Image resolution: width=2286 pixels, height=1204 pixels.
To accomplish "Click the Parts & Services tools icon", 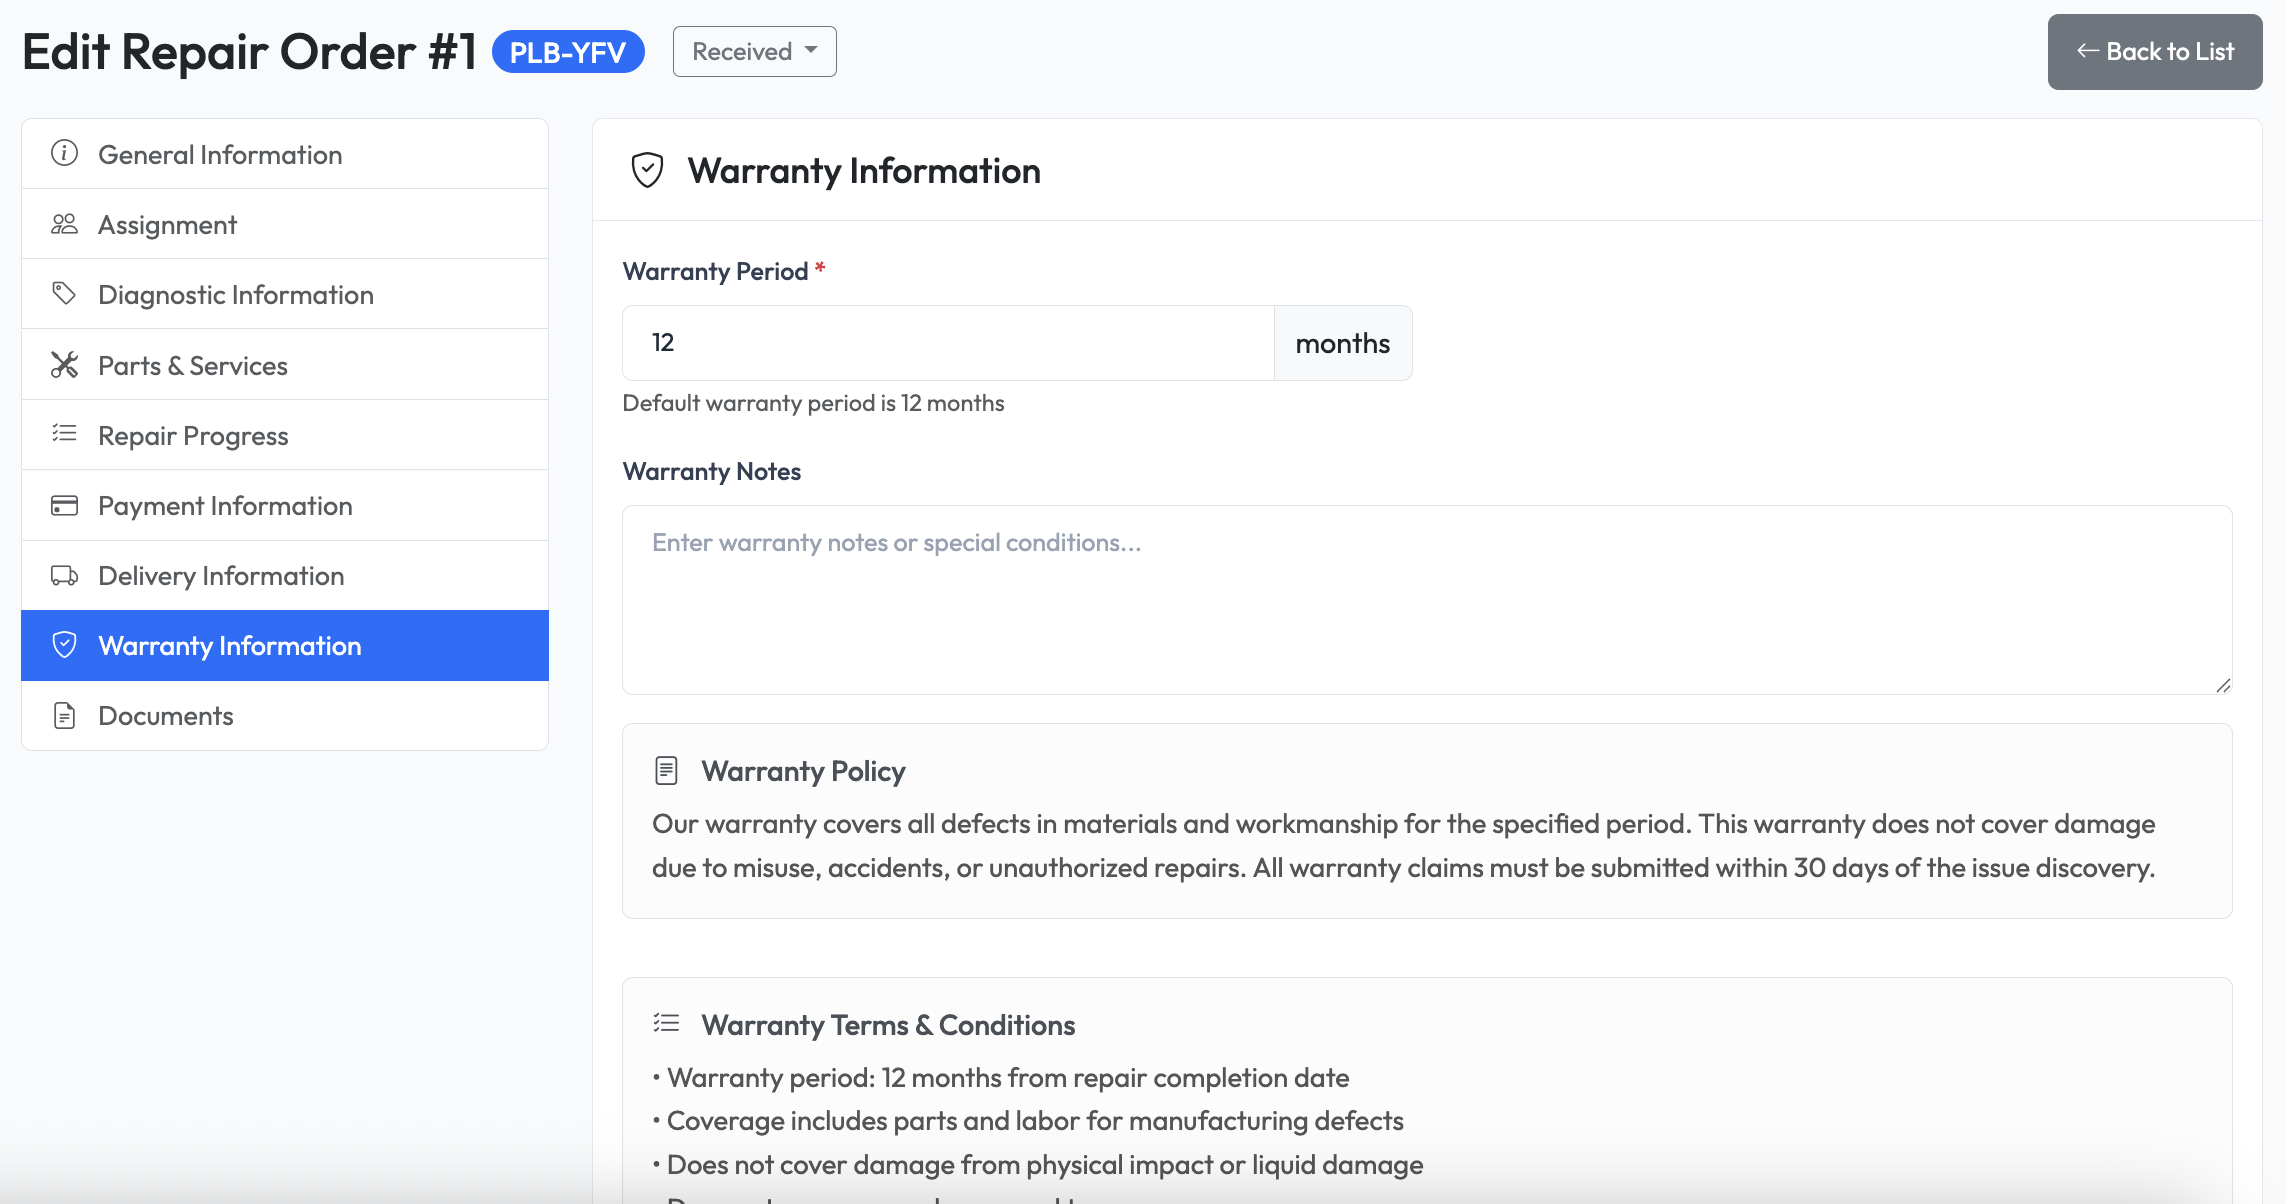I will 64,365.
